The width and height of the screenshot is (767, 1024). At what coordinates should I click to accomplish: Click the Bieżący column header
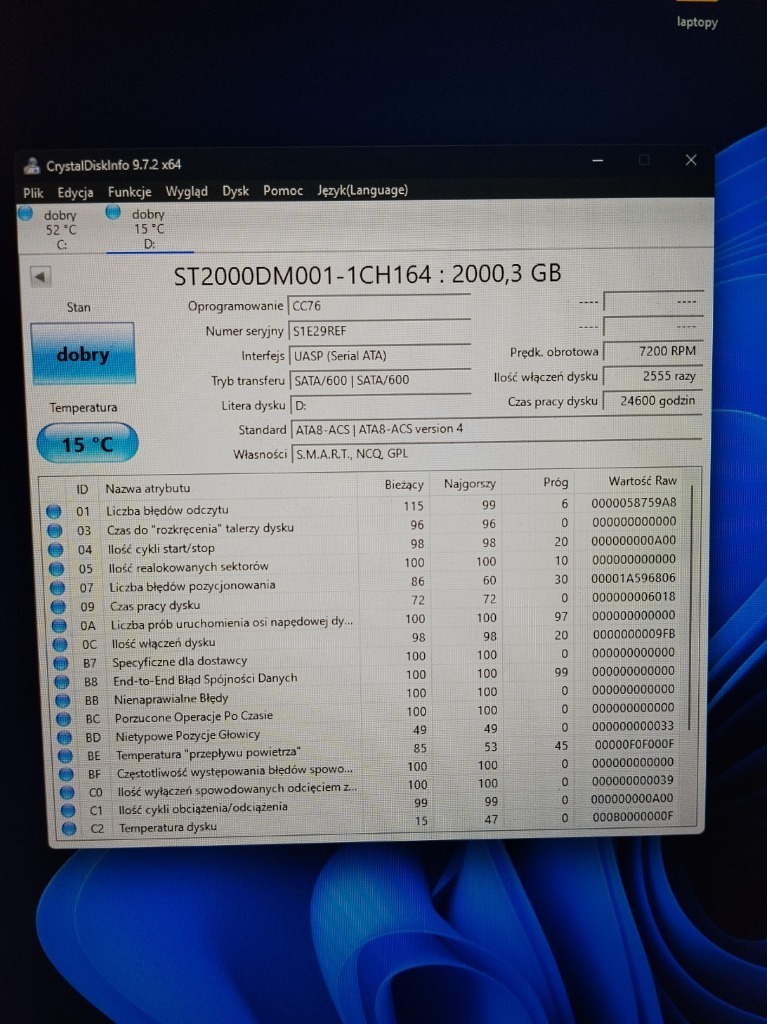click(404, 485)
